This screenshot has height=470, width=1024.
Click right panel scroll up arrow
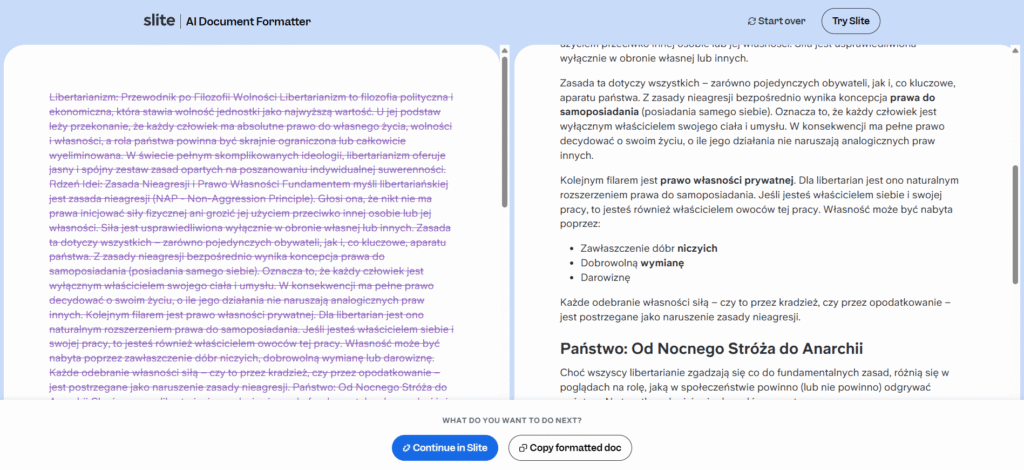point(1014,51)
